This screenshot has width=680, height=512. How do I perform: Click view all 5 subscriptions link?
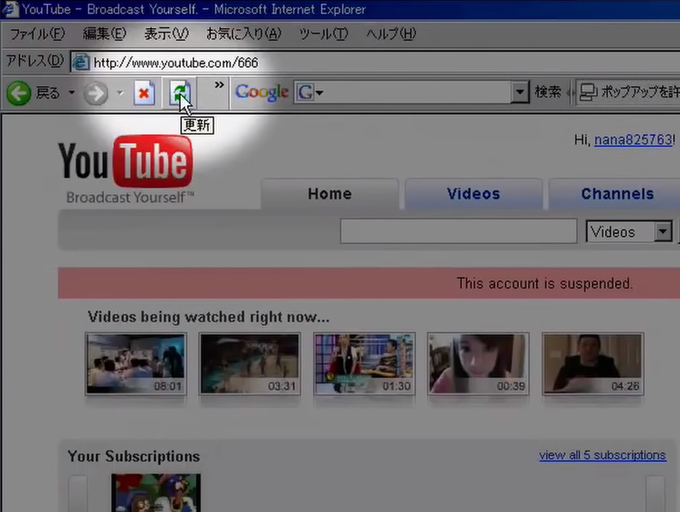[602, 455]
